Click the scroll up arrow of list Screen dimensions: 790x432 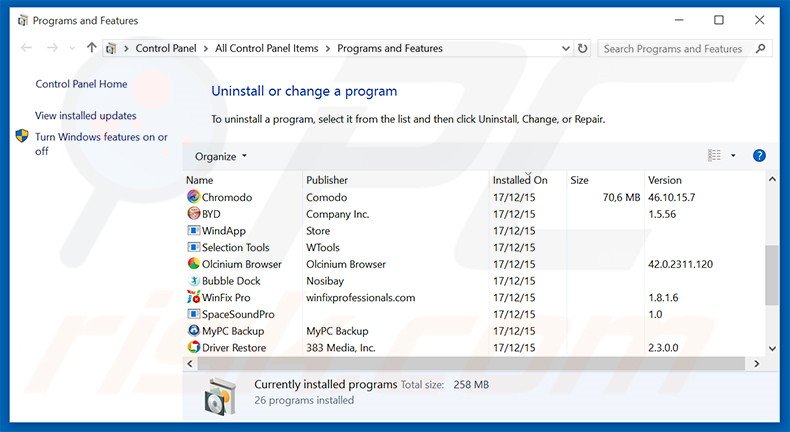click(772, 179)
